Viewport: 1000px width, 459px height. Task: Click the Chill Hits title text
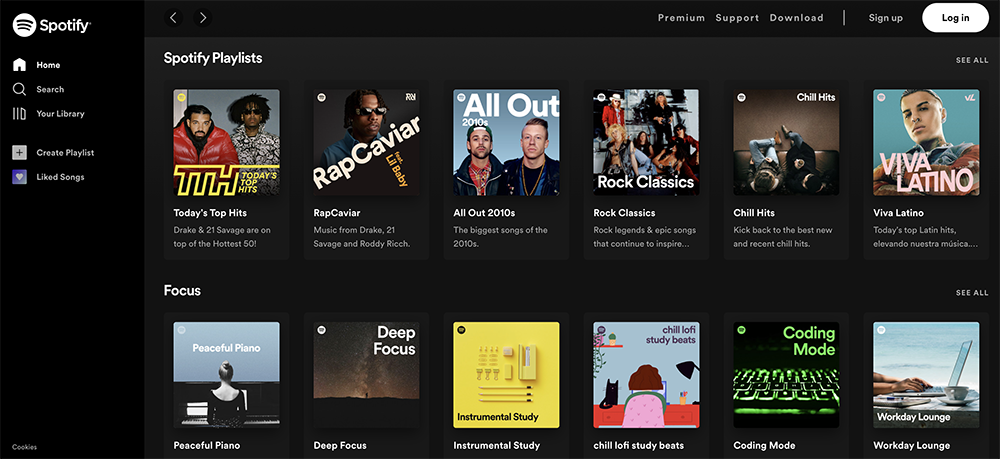point(754,213)
